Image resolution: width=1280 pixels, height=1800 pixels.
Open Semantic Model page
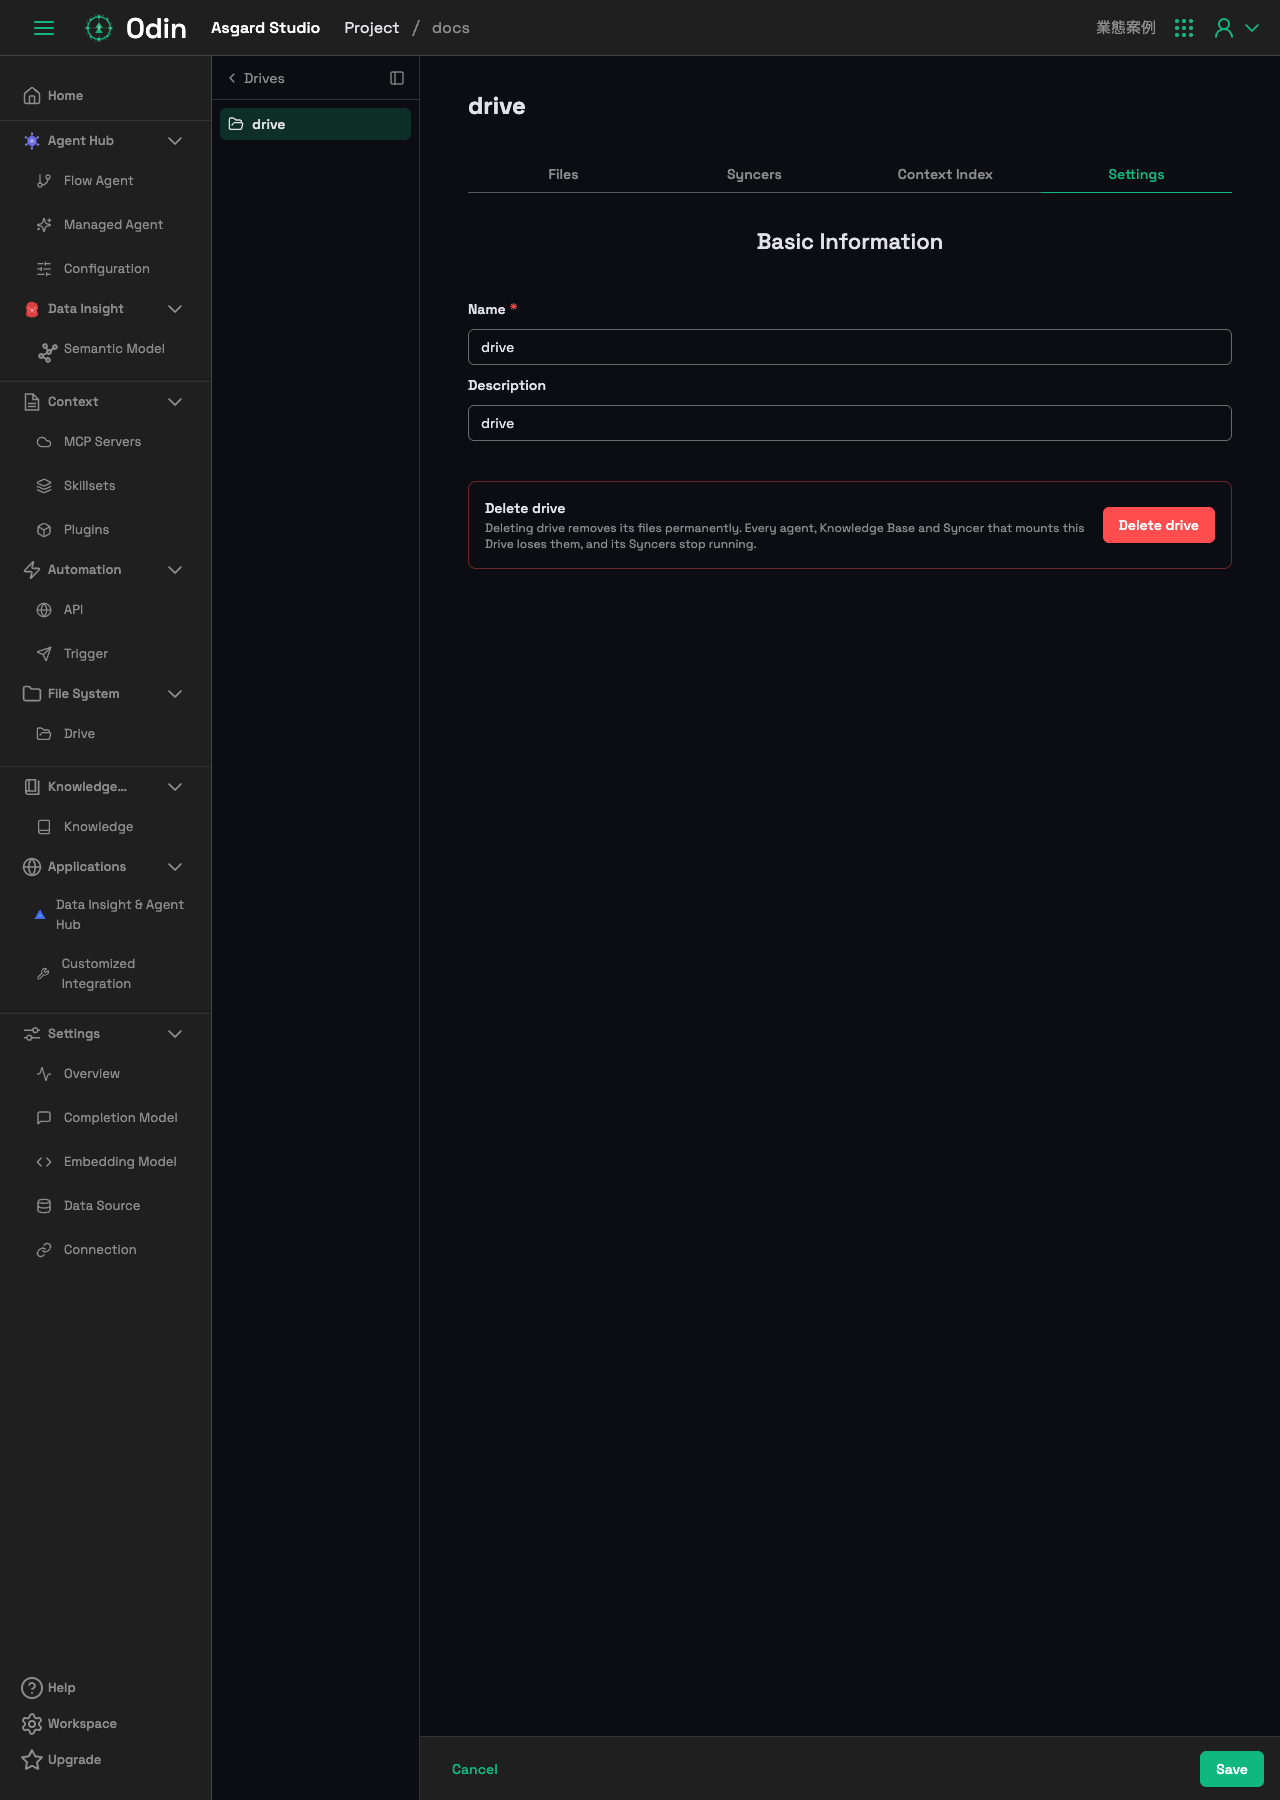[114, 349]
